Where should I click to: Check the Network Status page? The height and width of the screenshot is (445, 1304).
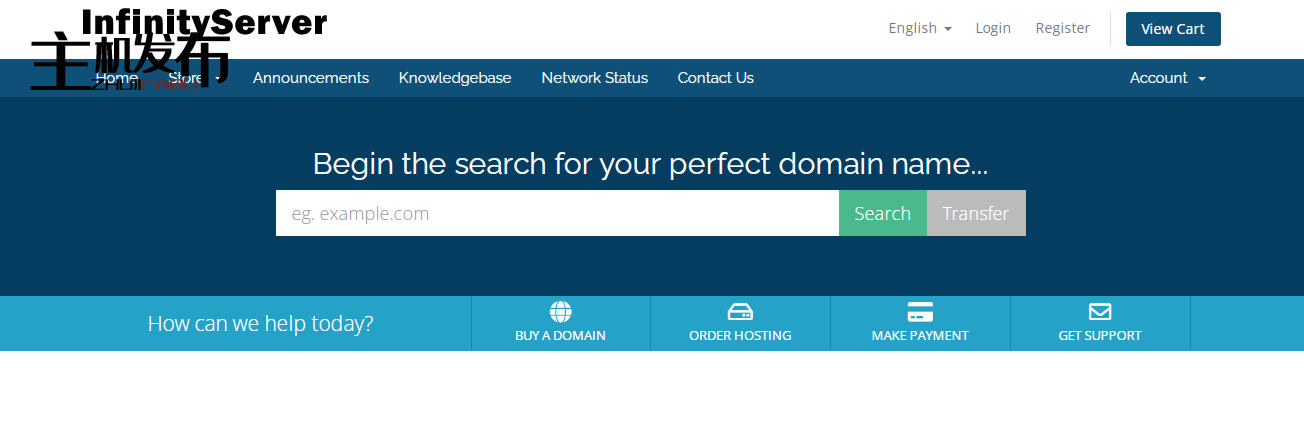click(x=594, y=78)
